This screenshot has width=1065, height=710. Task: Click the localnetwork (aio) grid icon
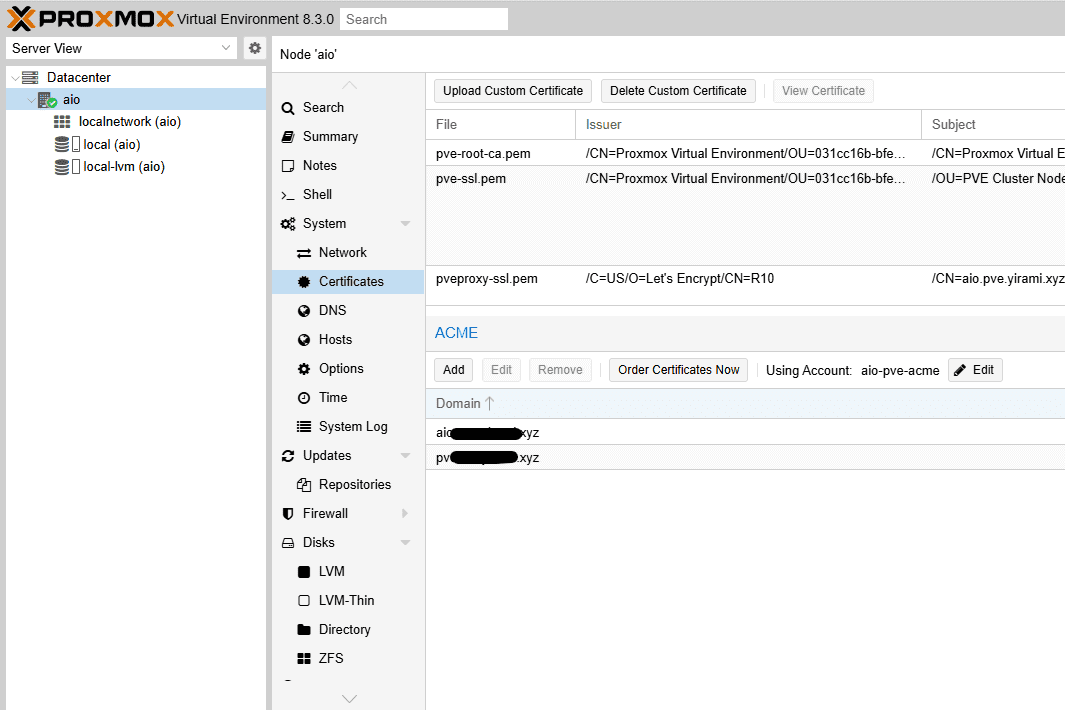point(62,122)
